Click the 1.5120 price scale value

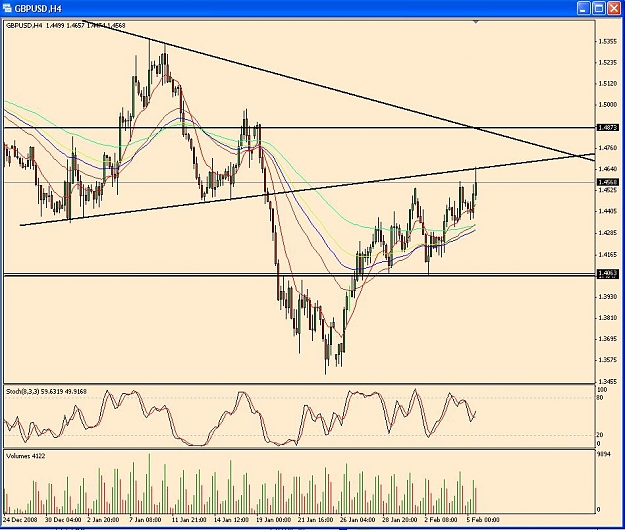[x=608, y=83]
